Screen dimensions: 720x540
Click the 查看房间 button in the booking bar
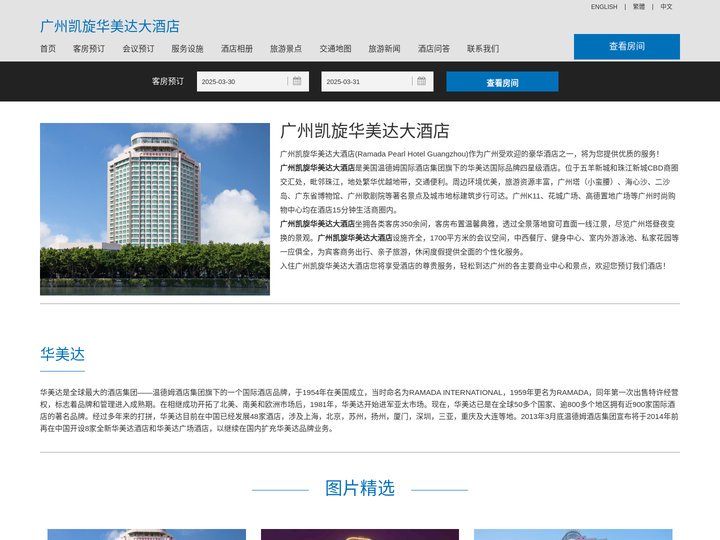click(502, 82)
